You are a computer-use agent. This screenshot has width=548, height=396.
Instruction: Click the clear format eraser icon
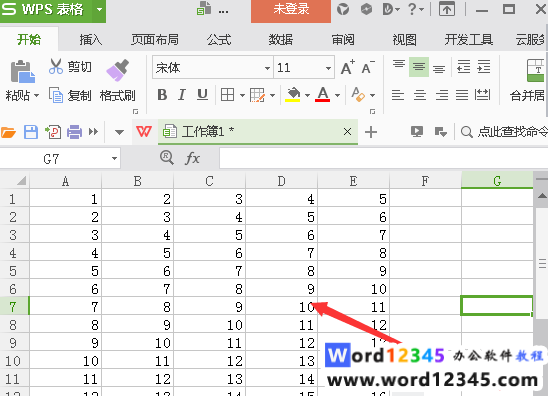click(358, 94)
